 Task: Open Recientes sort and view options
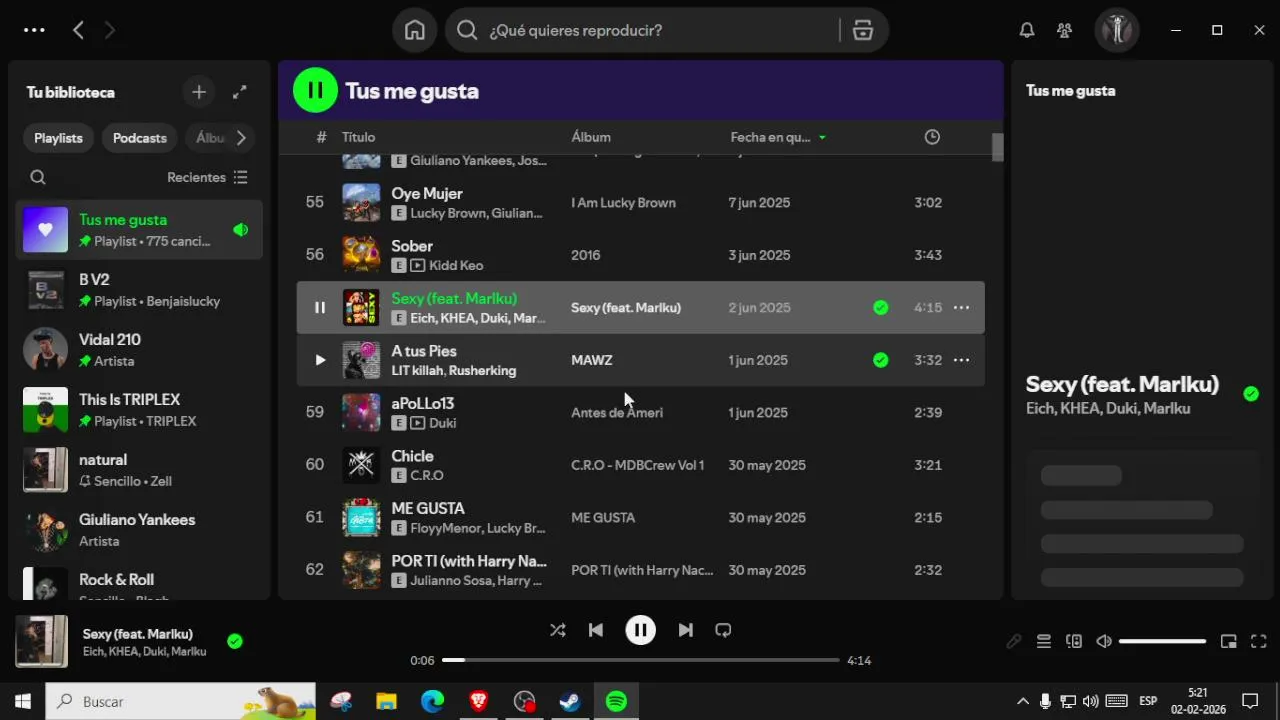[x=207, y=177]
